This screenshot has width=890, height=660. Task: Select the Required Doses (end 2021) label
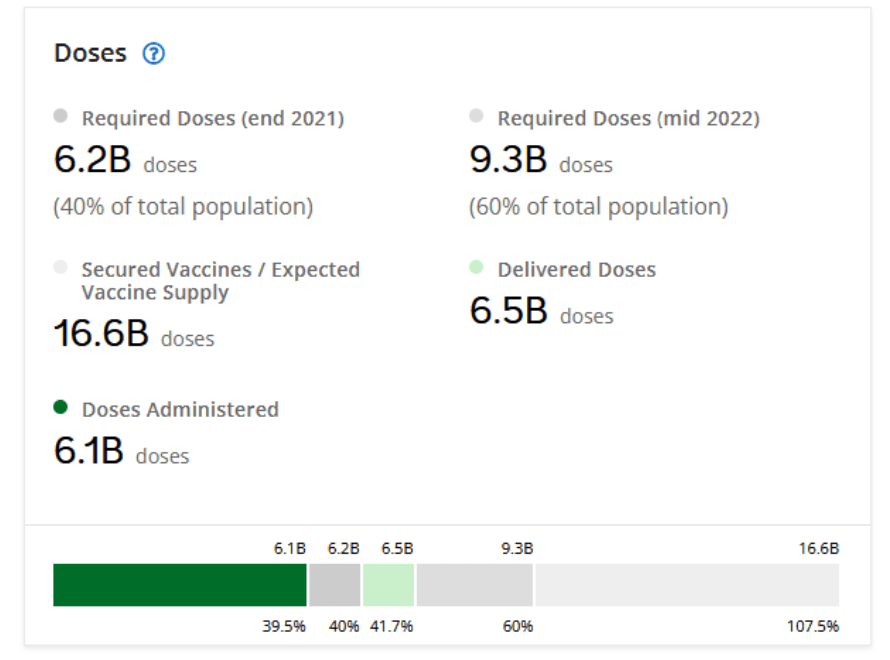point(212,119)
